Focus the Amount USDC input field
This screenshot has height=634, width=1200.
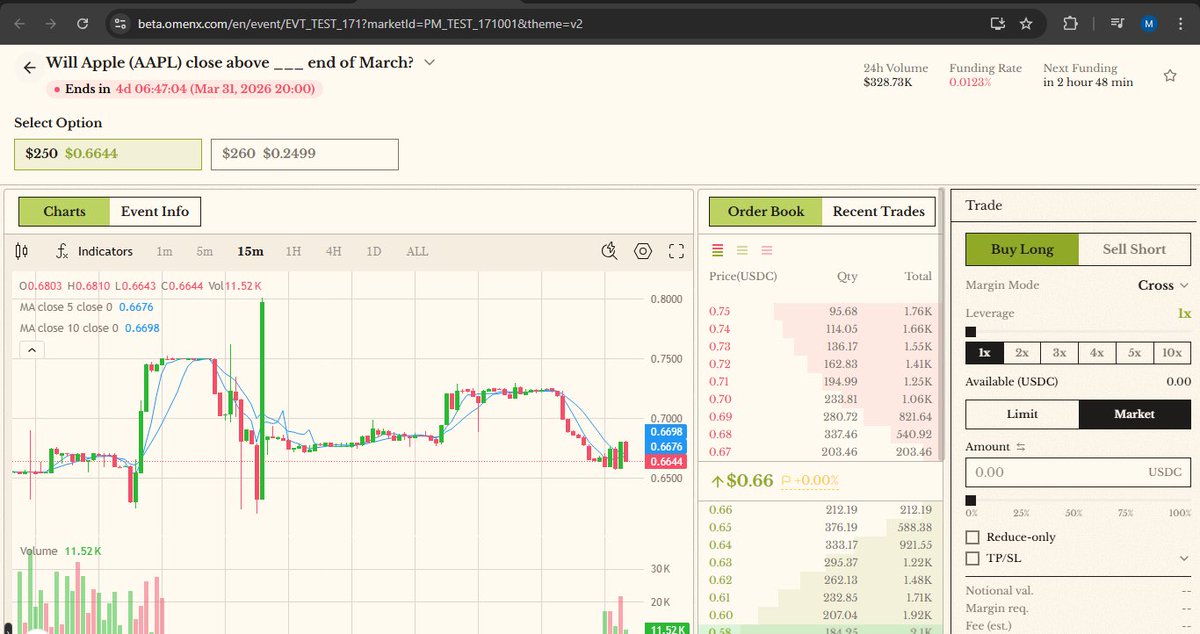coord(1079,472)
